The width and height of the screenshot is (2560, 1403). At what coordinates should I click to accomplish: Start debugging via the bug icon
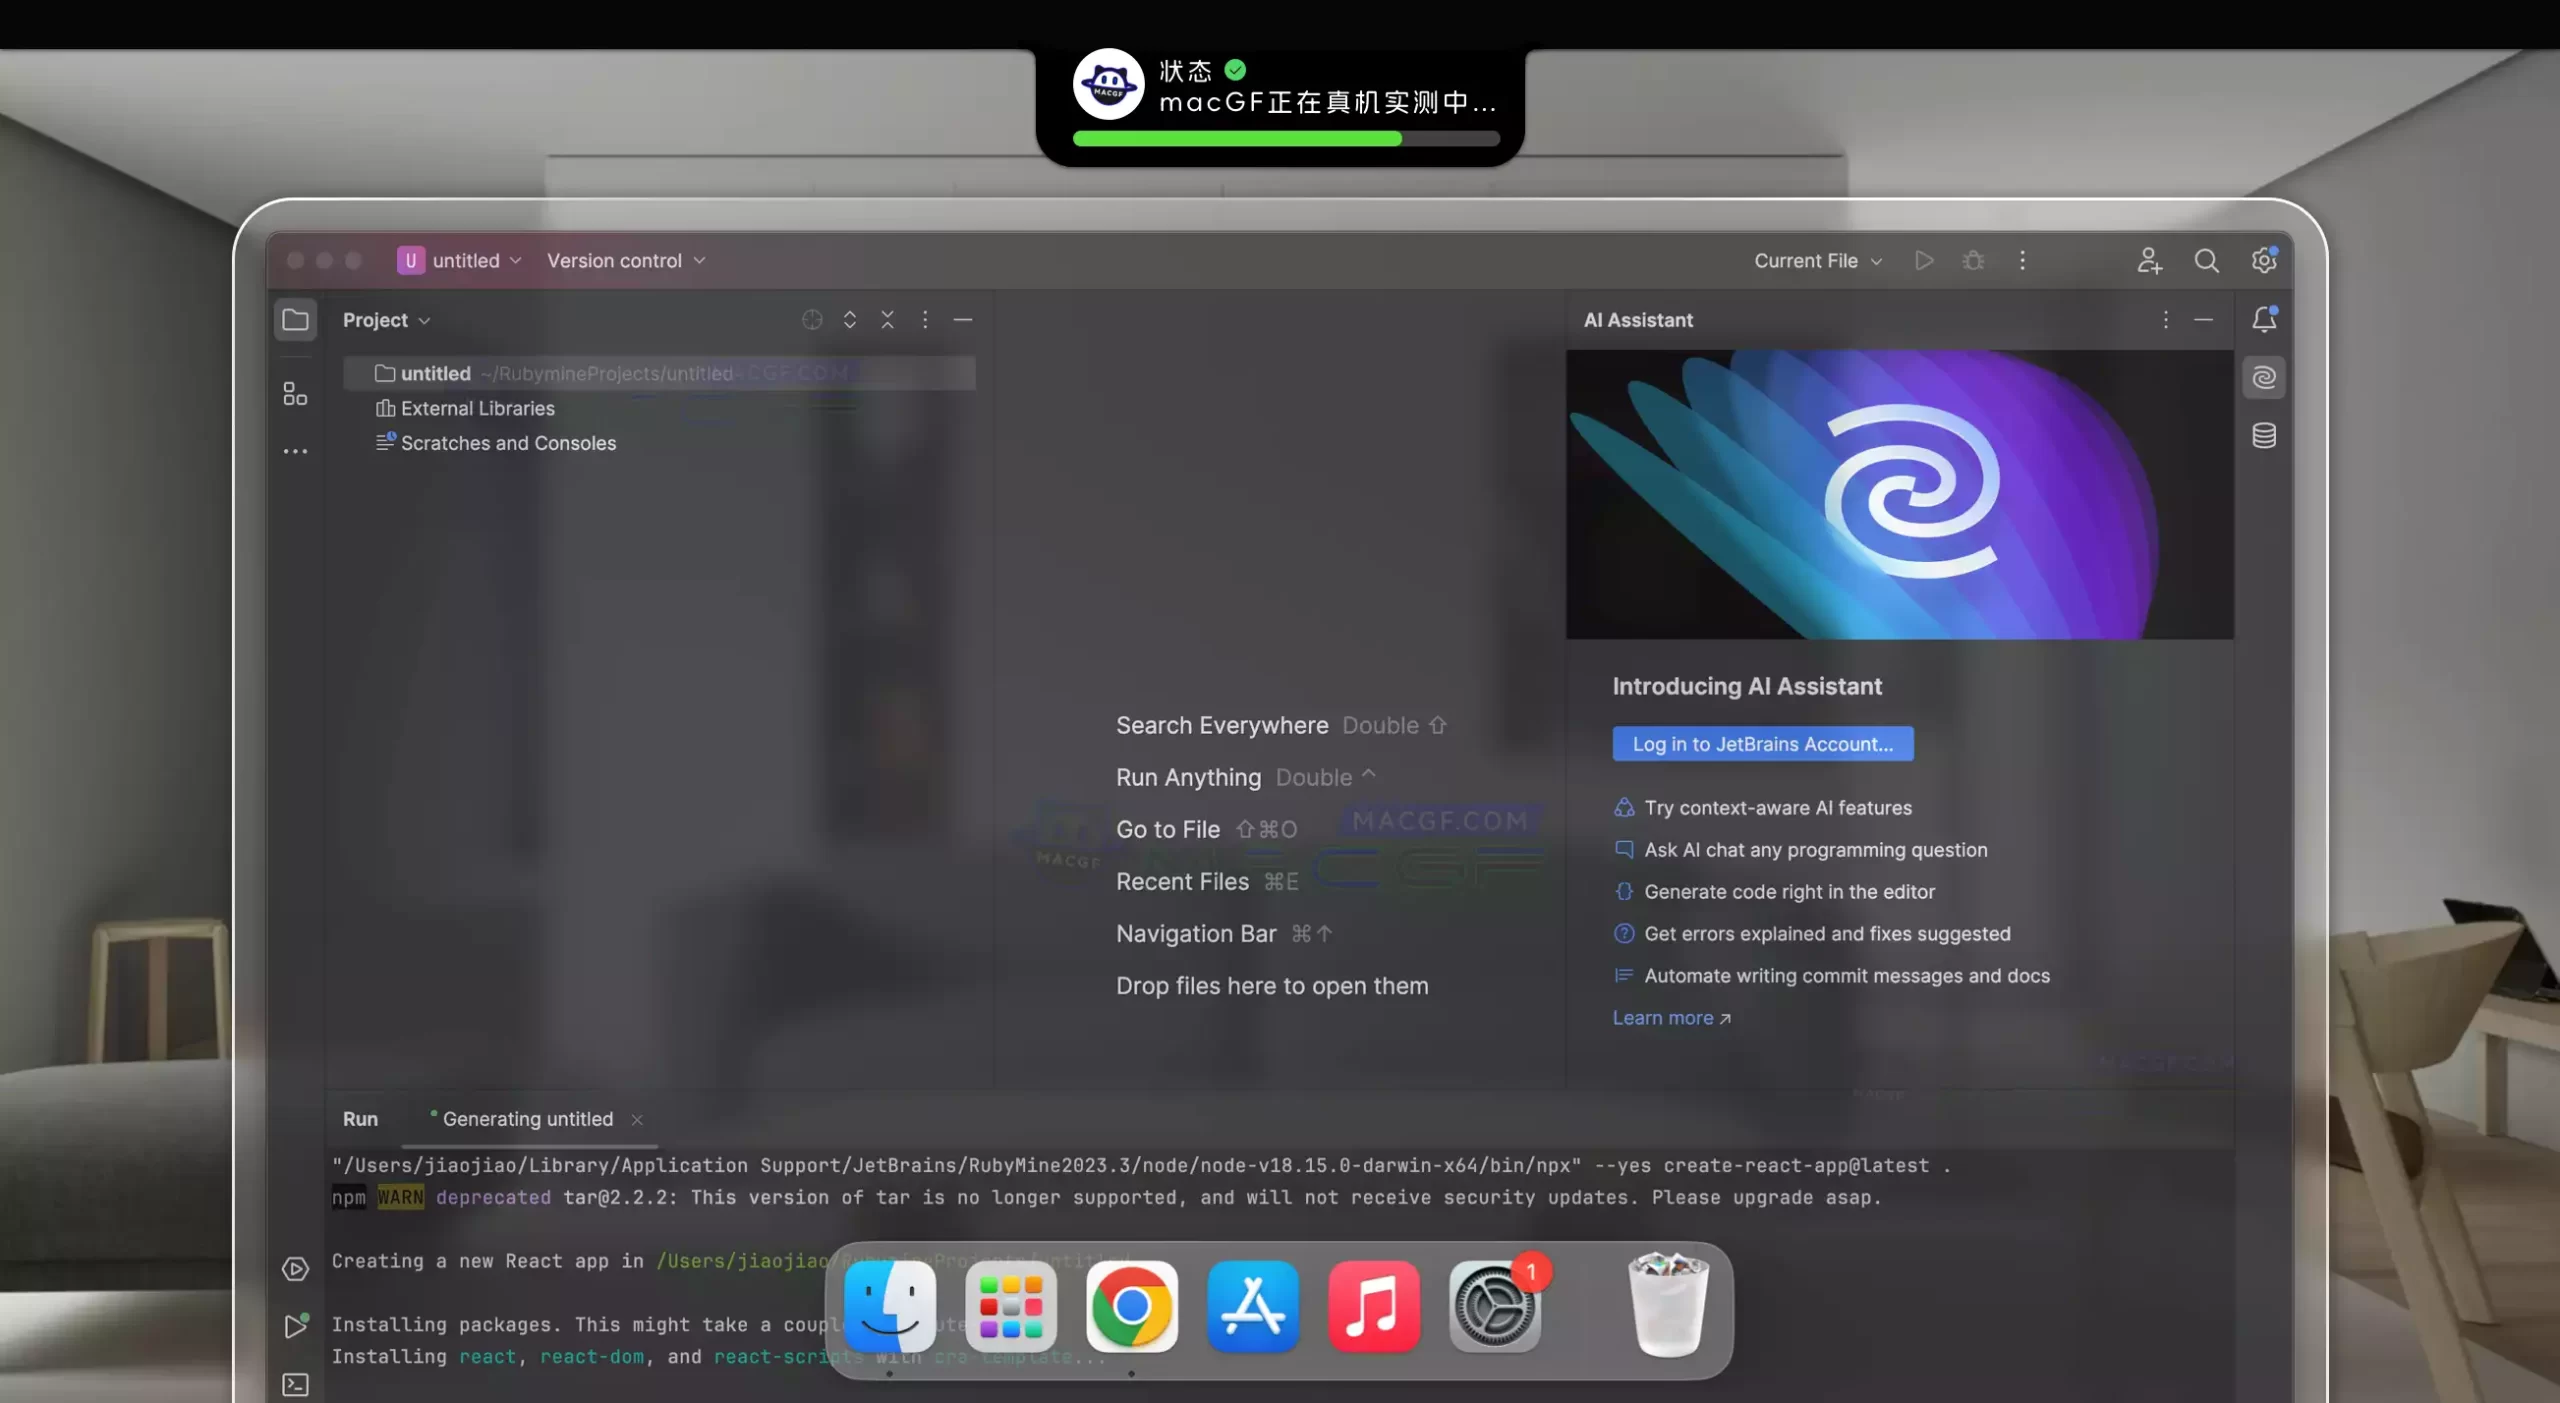1972,260
